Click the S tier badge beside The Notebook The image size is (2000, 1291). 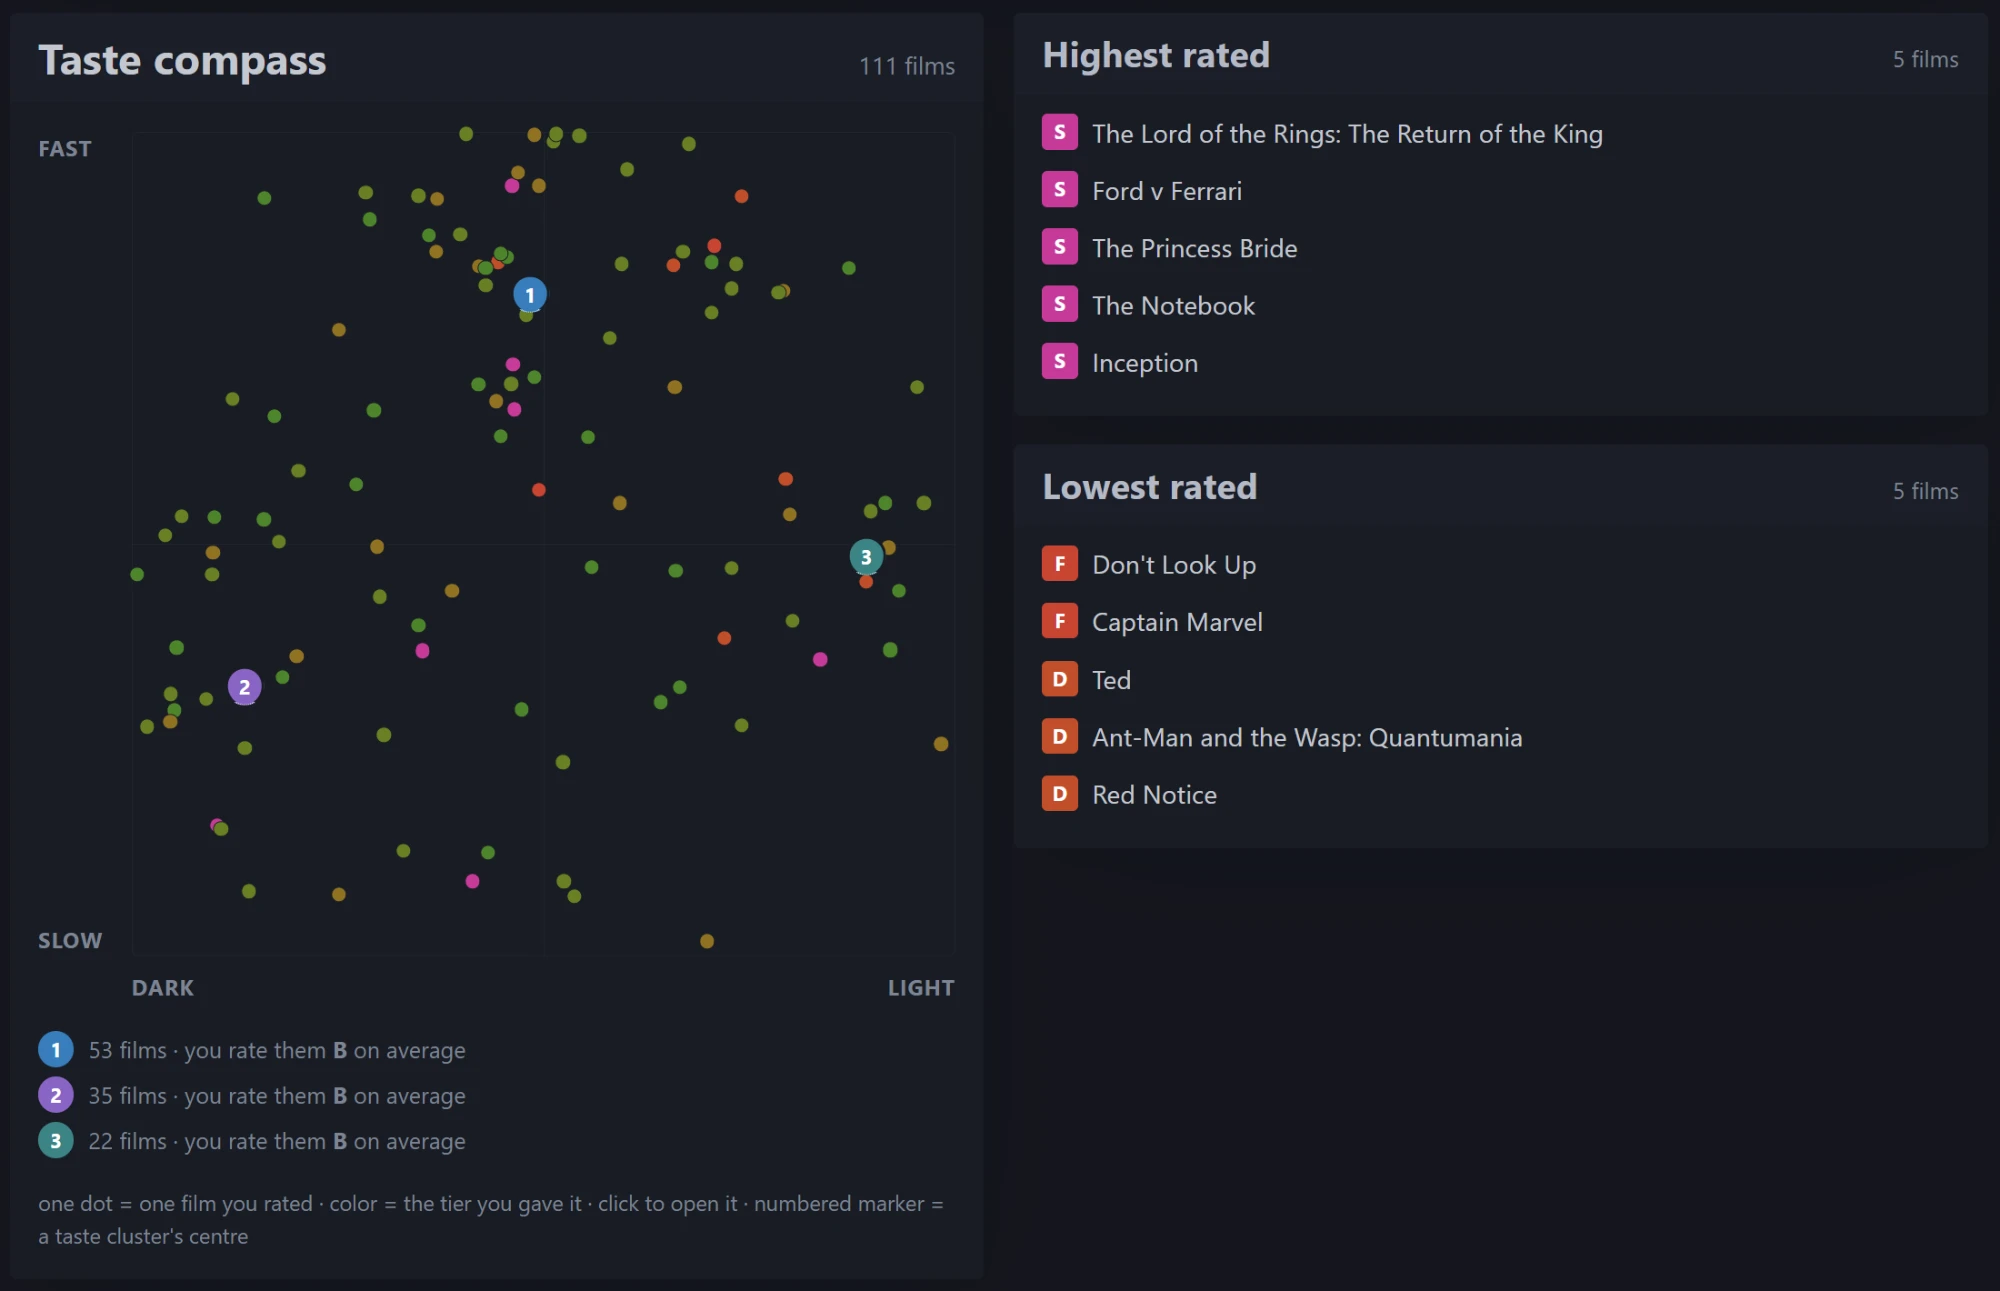[1060, 305]
